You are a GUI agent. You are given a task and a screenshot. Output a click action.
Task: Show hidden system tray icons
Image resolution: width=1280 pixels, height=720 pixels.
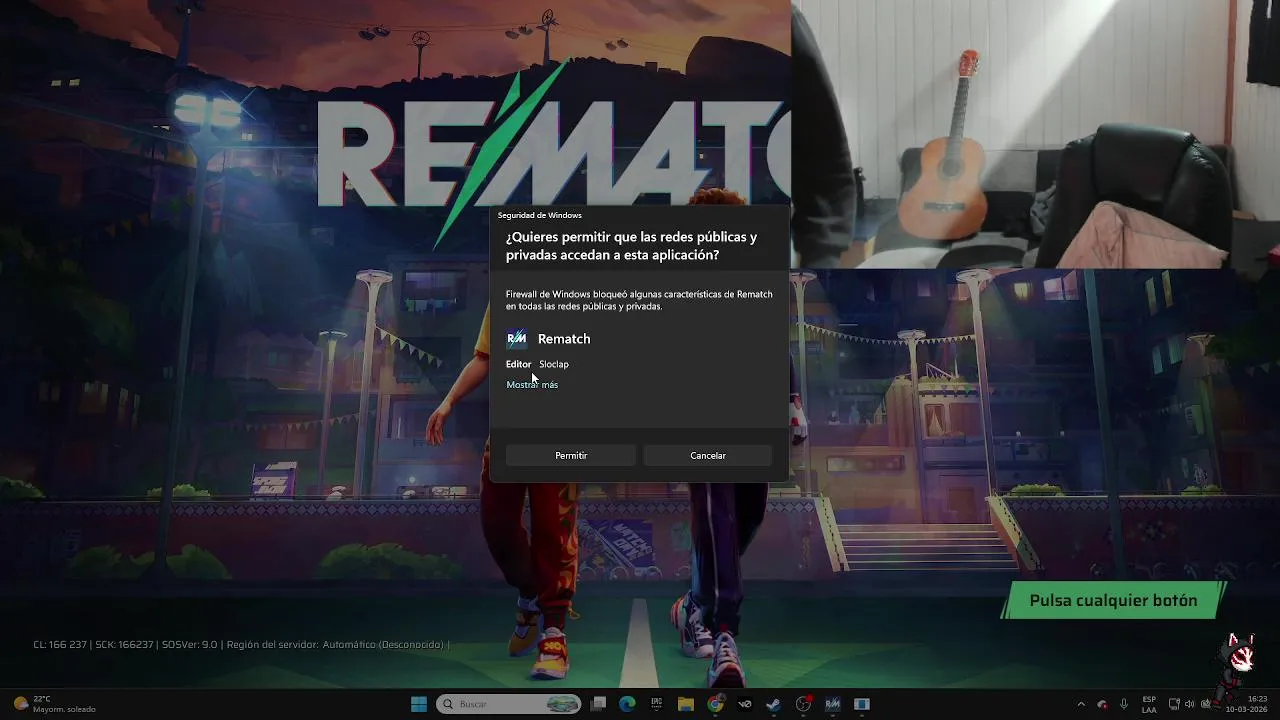(1081, 704)
